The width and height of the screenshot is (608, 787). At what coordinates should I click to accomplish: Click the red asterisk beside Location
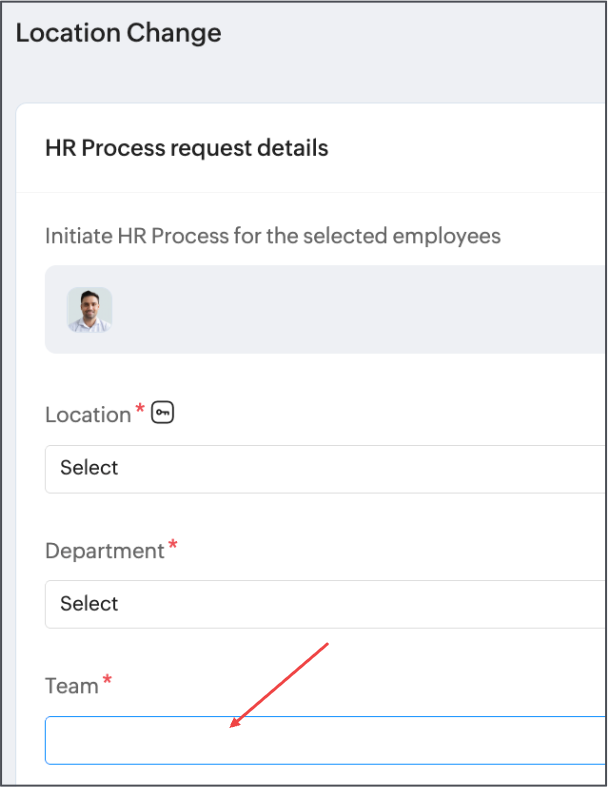pos(140,408)
